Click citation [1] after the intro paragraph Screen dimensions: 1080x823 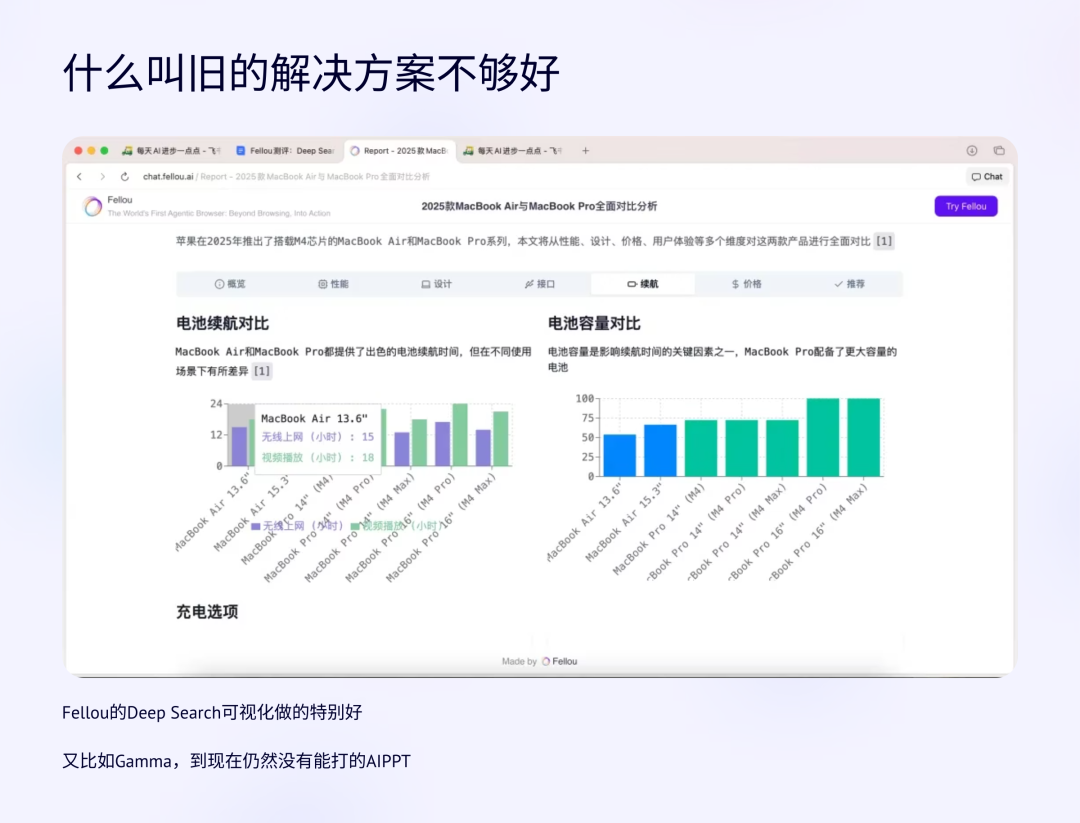click(x=884, y=241)
